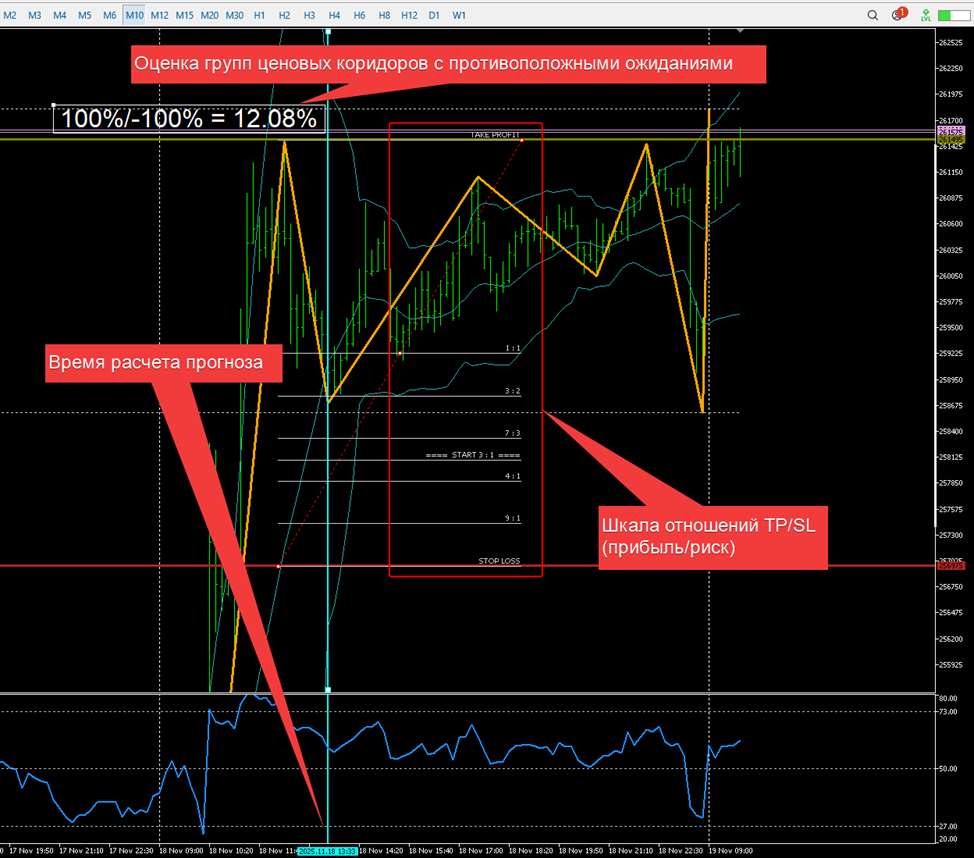Click the H6 timeframe button
974x858 pixels.
pos(359,15)
